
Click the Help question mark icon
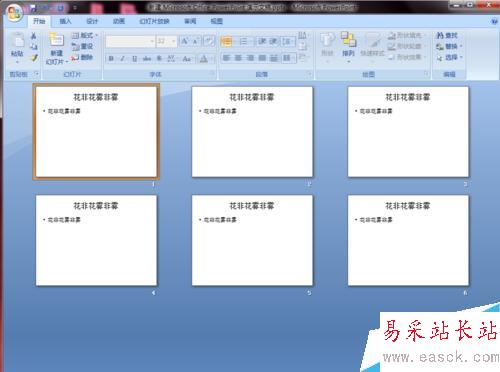pyautogui.click(x=494, y=21)
